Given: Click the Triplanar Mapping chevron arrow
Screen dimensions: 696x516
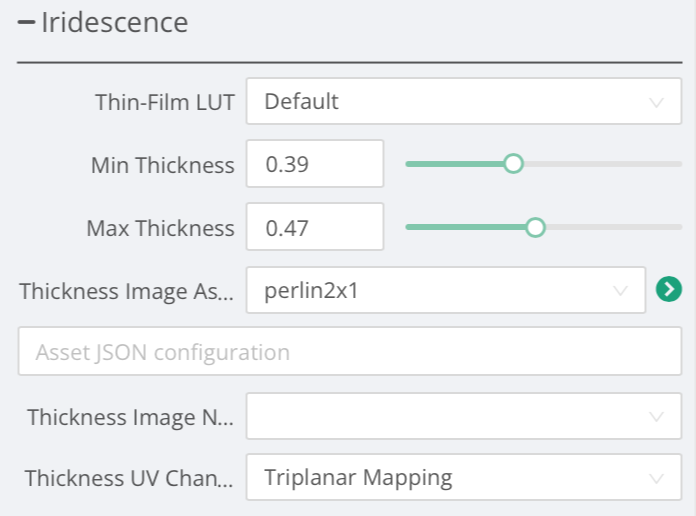Looking at the screenshot, I should click(657, 478).
